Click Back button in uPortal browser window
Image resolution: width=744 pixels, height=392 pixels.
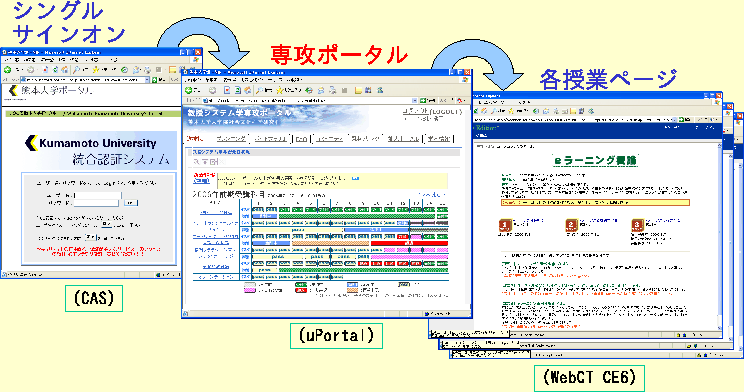[x=189, y=90]
